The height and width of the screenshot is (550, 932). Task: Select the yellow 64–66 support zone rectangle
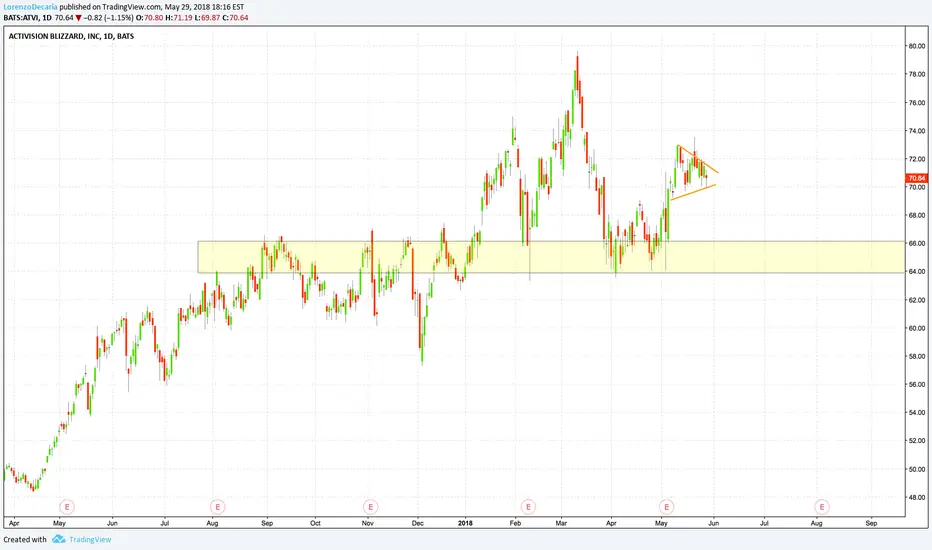[x=551, y=257]
